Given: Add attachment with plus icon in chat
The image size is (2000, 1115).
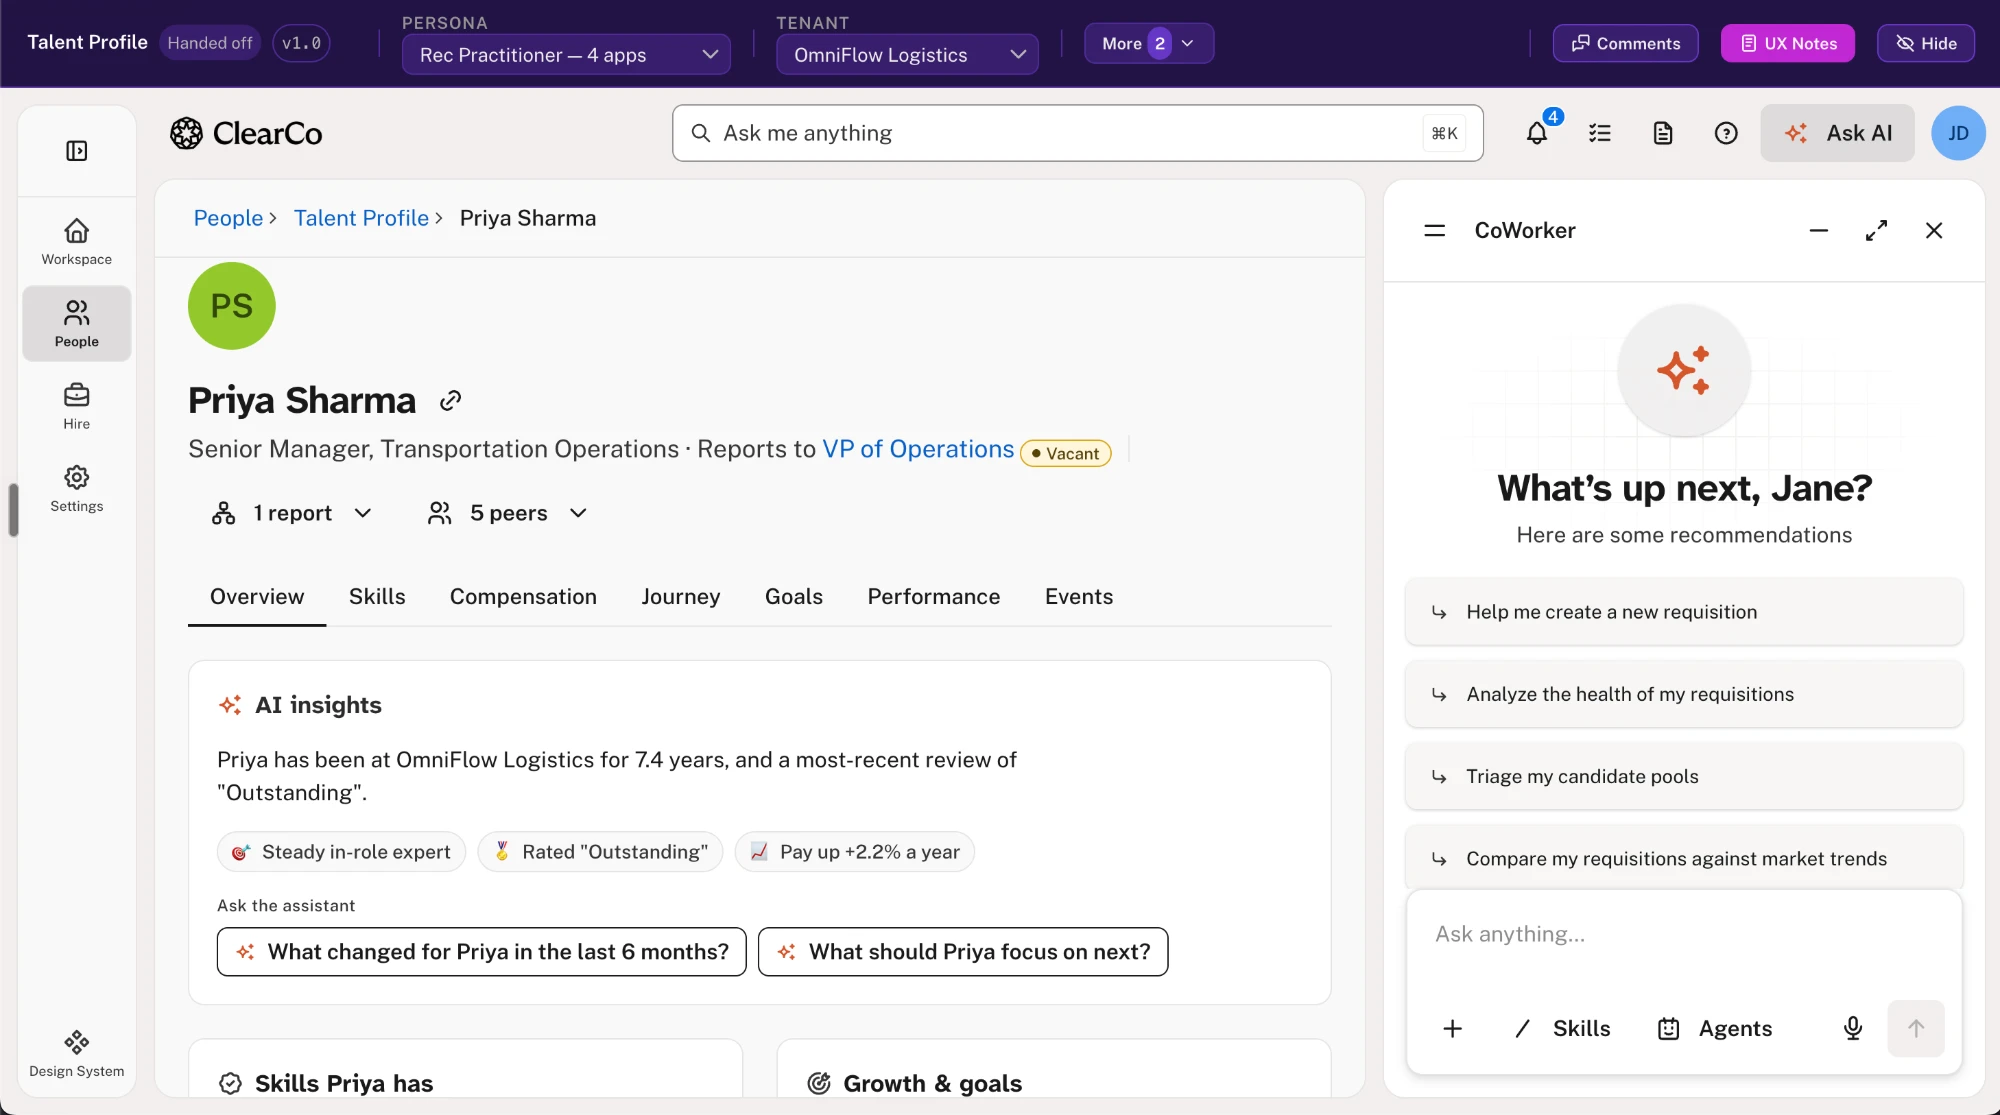Looking at the screenshot, I should click(x=1453, y=1028).
